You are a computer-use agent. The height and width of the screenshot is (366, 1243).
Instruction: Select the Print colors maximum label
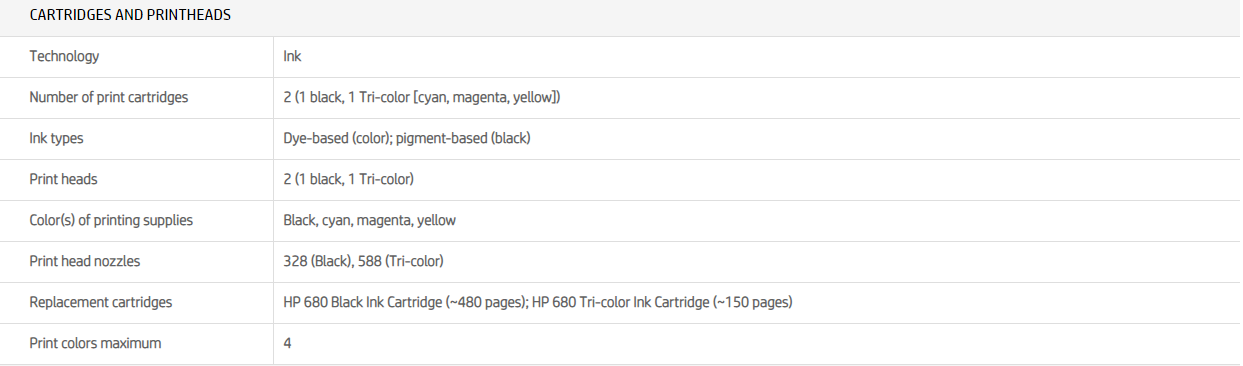click(95, 343)
